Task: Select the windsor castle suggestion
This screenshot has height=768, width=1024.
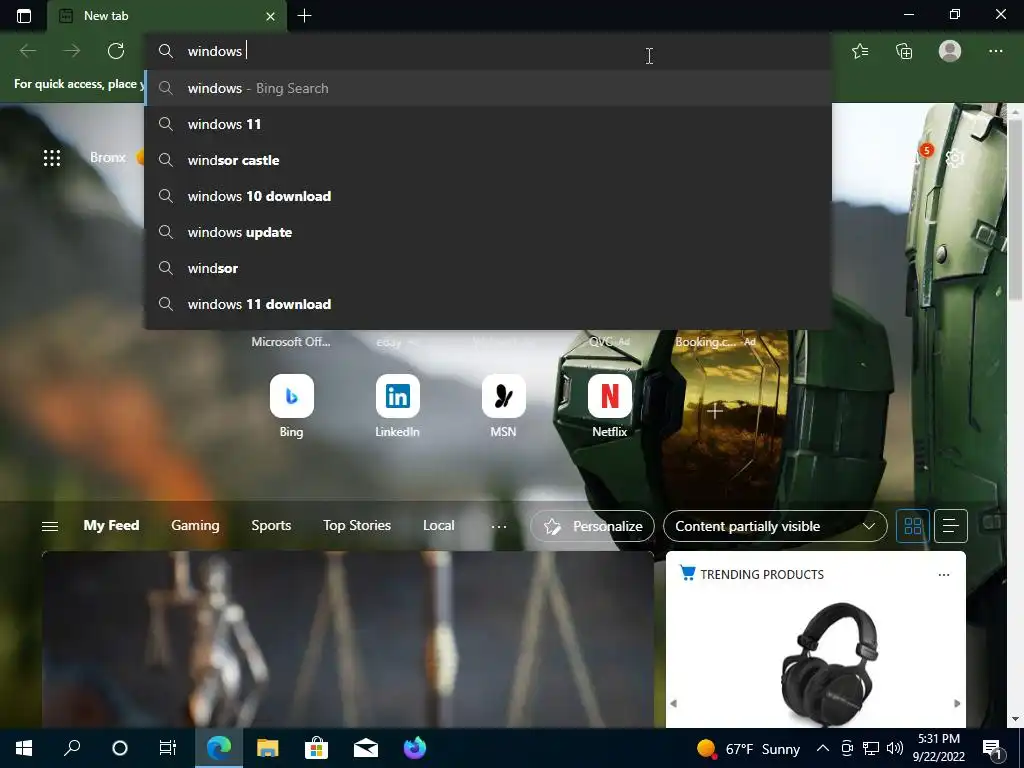Action: [487, 160]
